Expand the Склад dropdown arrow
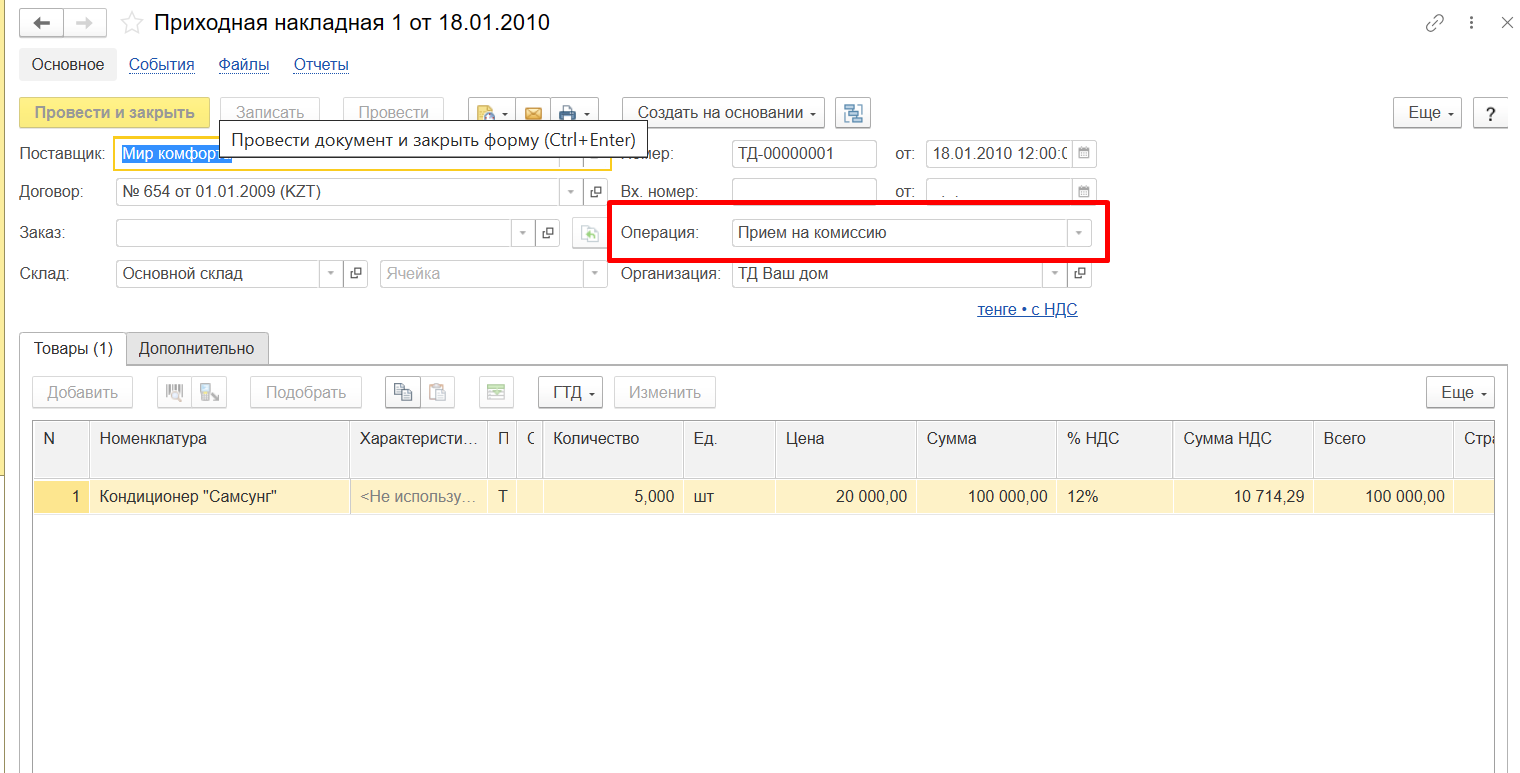The image size is (1520, 773). (x=331, y=274)
